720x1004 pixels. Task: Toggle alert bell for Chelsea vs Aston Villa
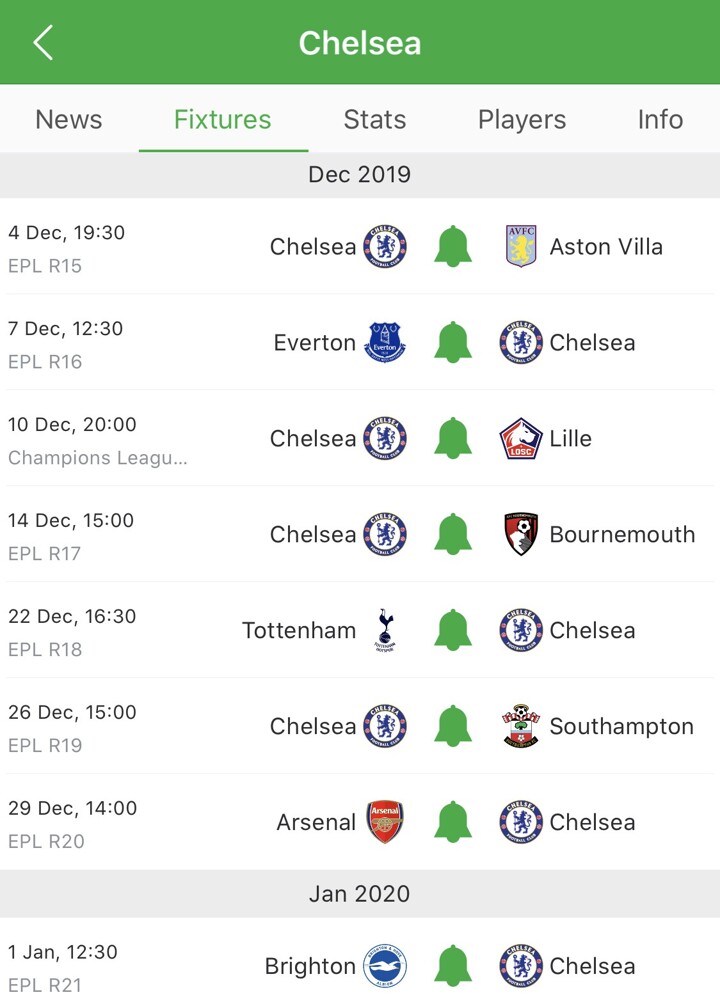click(x=453, y=246)
